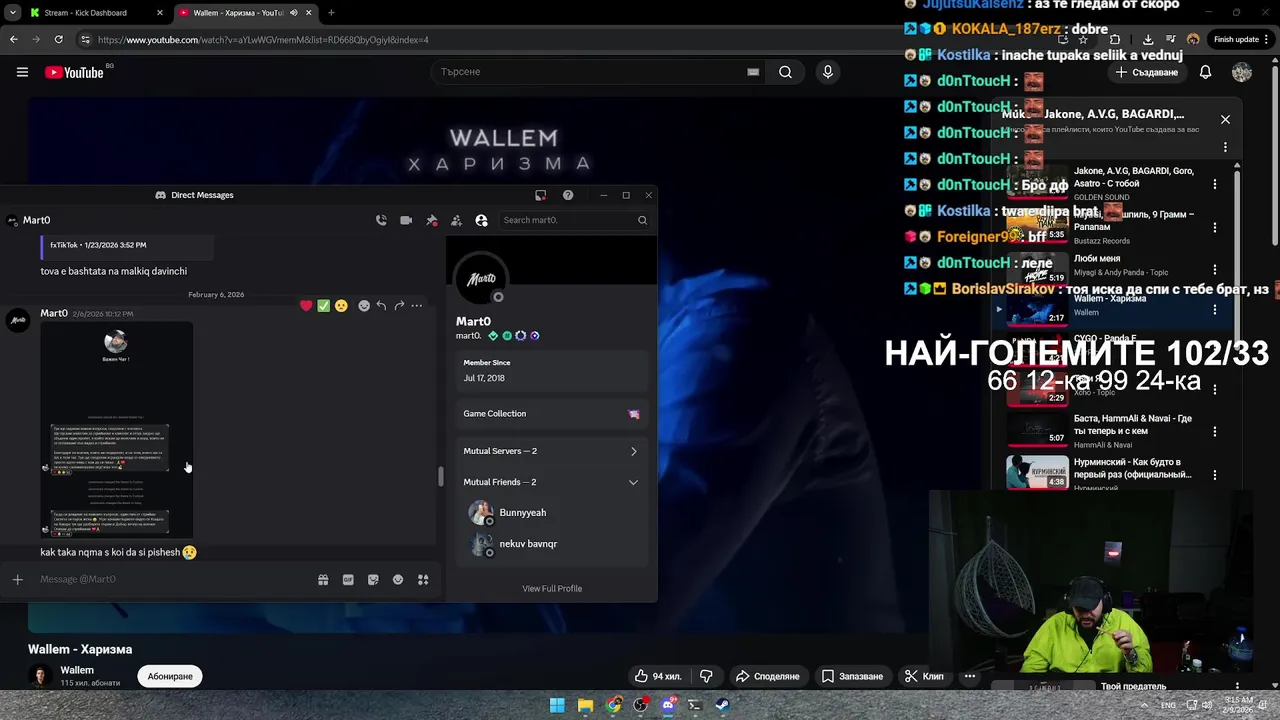This screenshot has height=720, width=1280.
Task: Open more video actions ellipsis
Action: (970, 677)
